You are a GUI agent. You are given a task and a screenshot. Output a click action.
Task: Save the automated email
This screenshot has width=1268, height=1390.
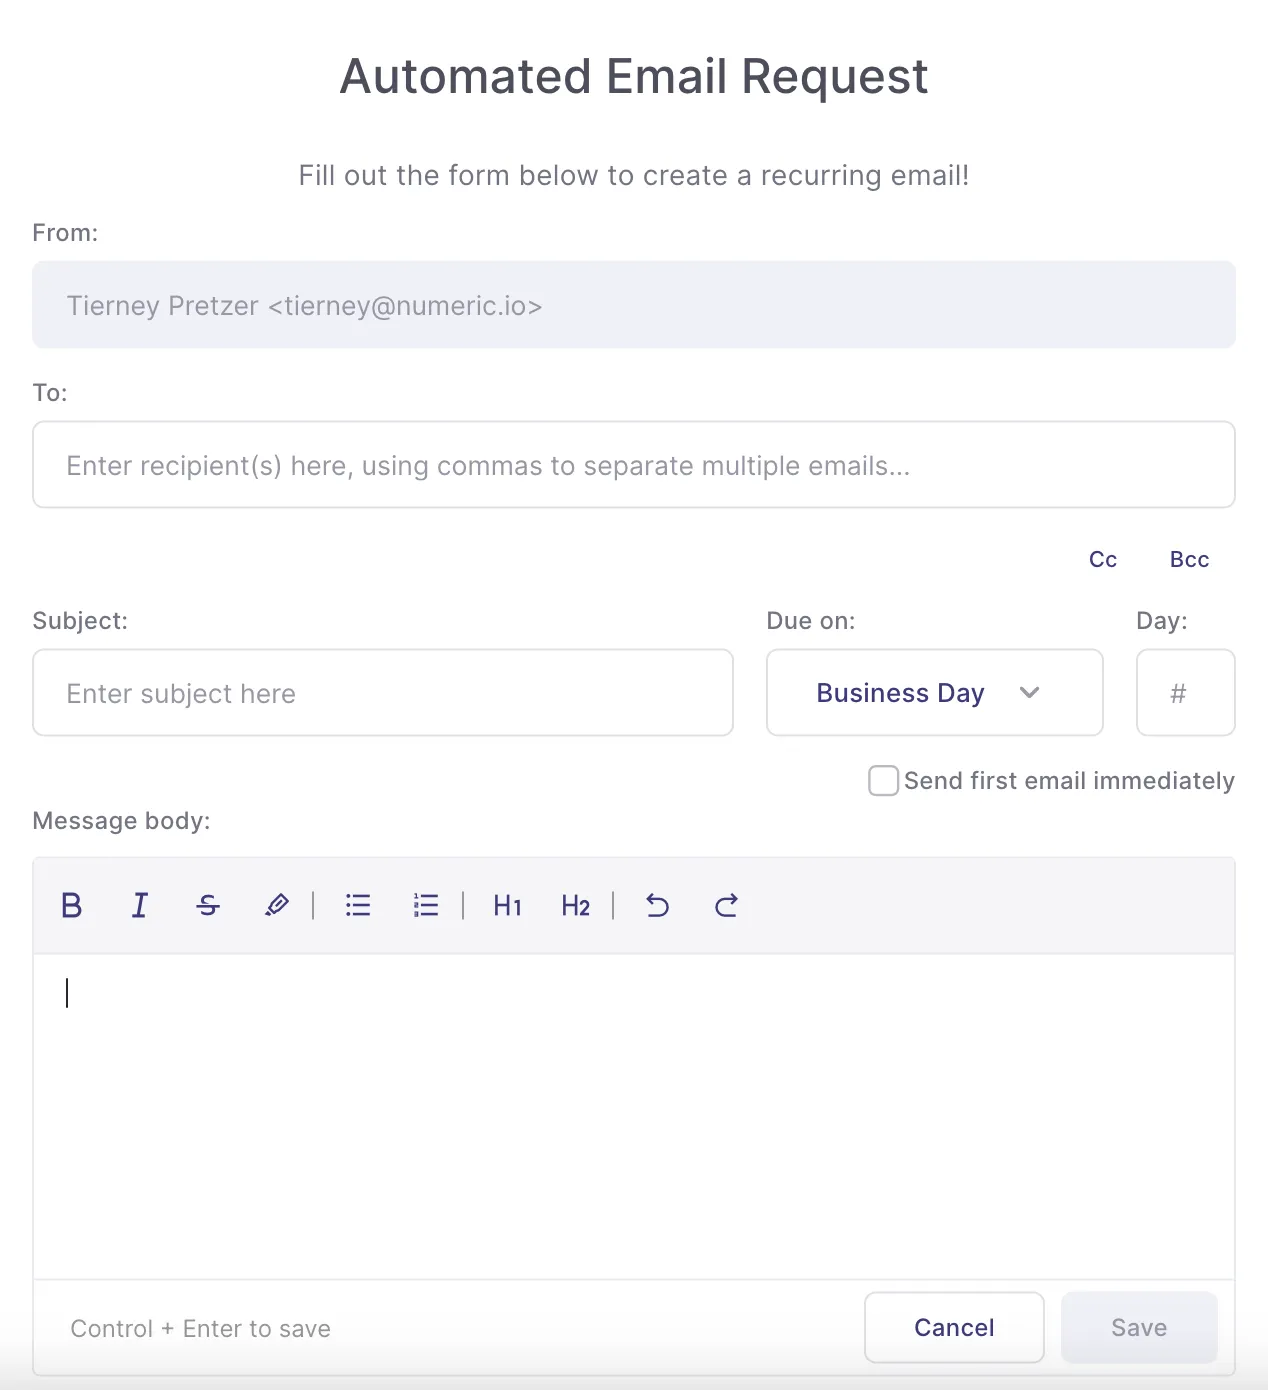pyautogui.click(x=1139, y=1327)
